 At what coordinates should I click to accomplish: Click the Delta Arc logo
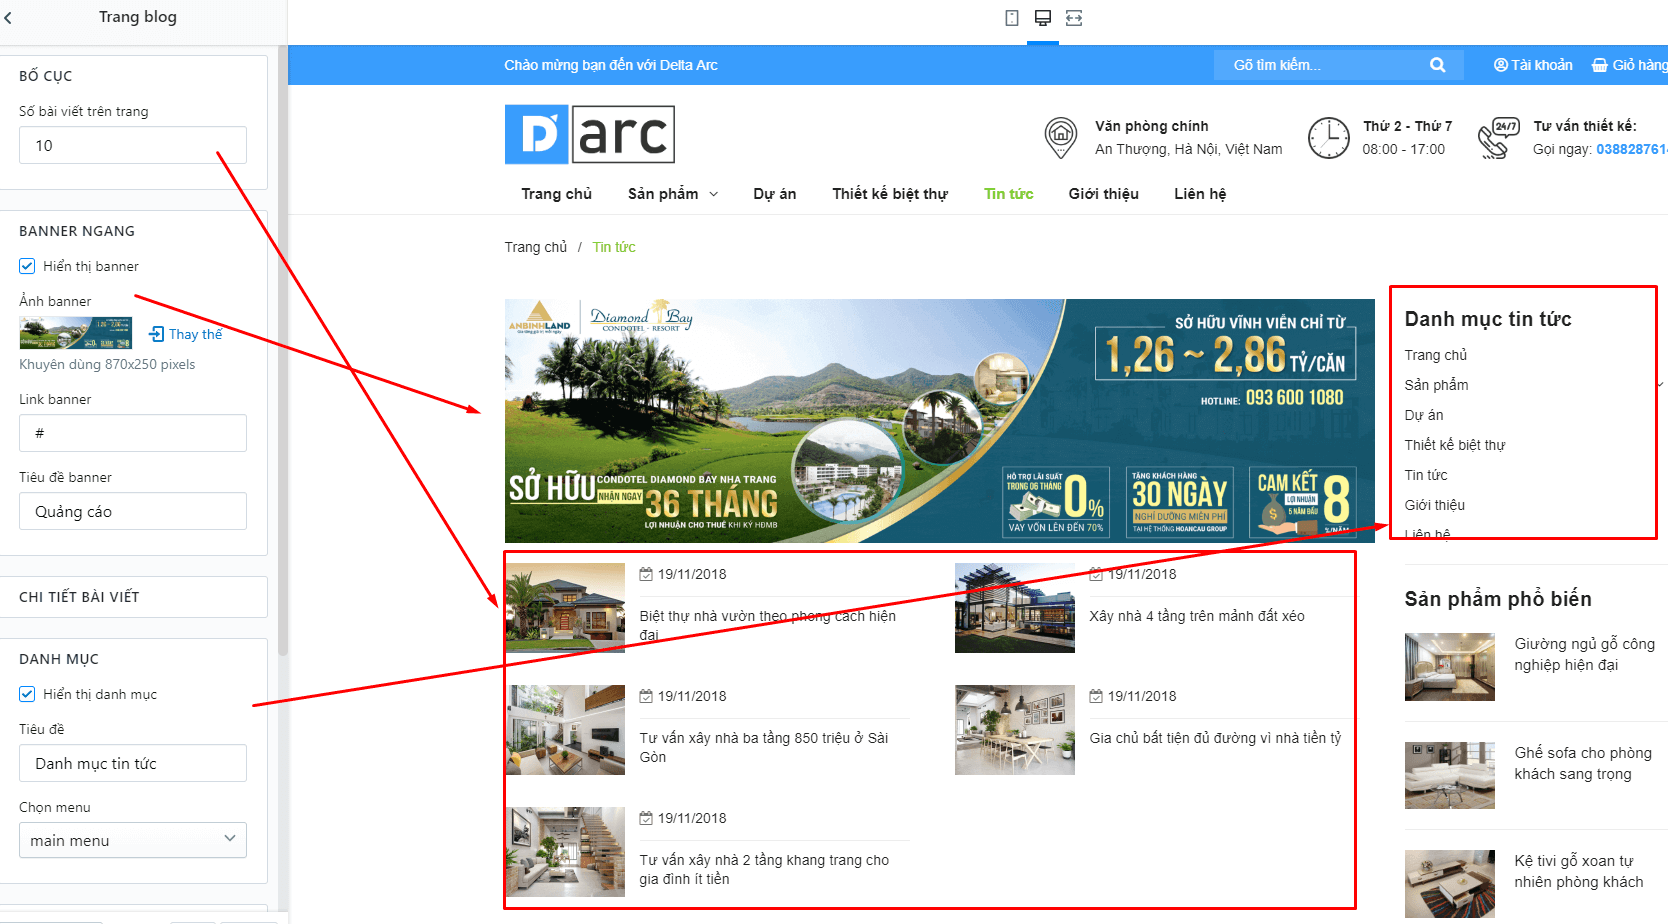point(590,134)
